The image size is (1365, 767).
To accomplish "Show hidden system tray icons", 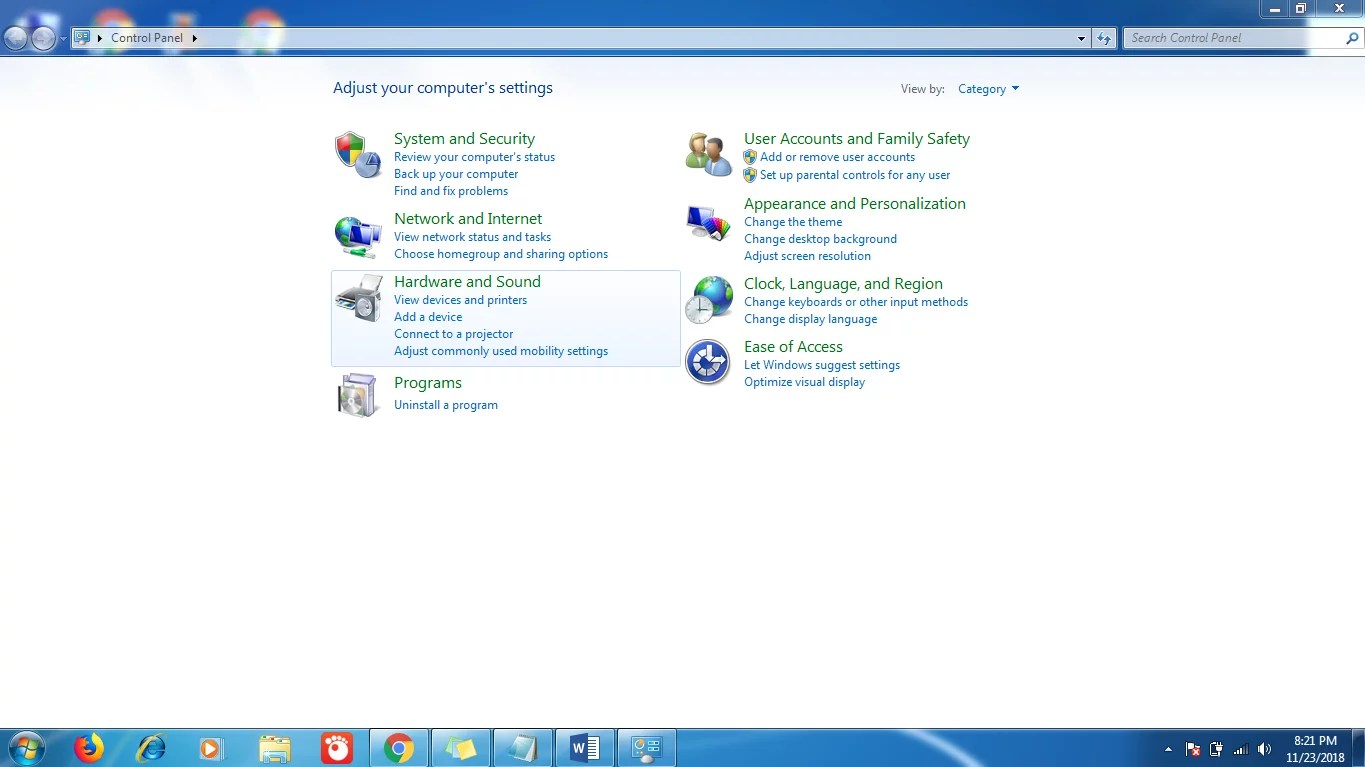I will [1168, 749].
